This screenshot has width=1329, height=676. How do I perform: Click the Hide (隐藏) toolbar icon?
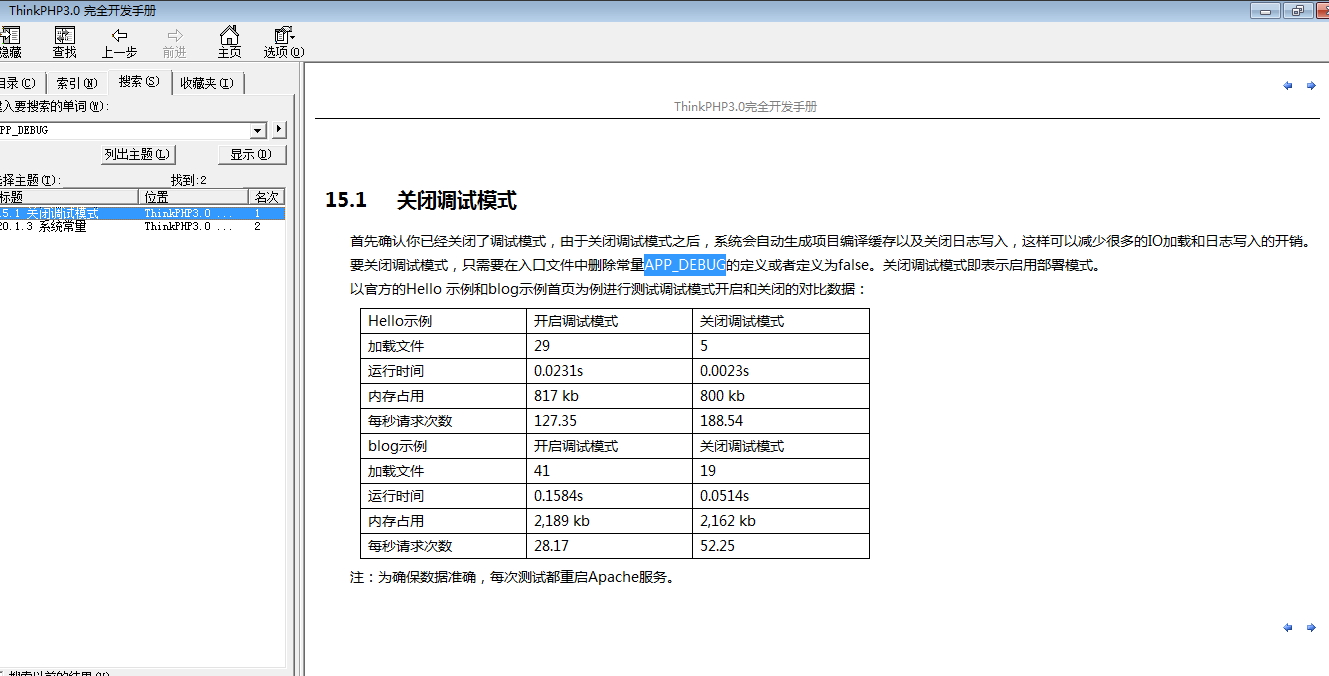point(9,42)
